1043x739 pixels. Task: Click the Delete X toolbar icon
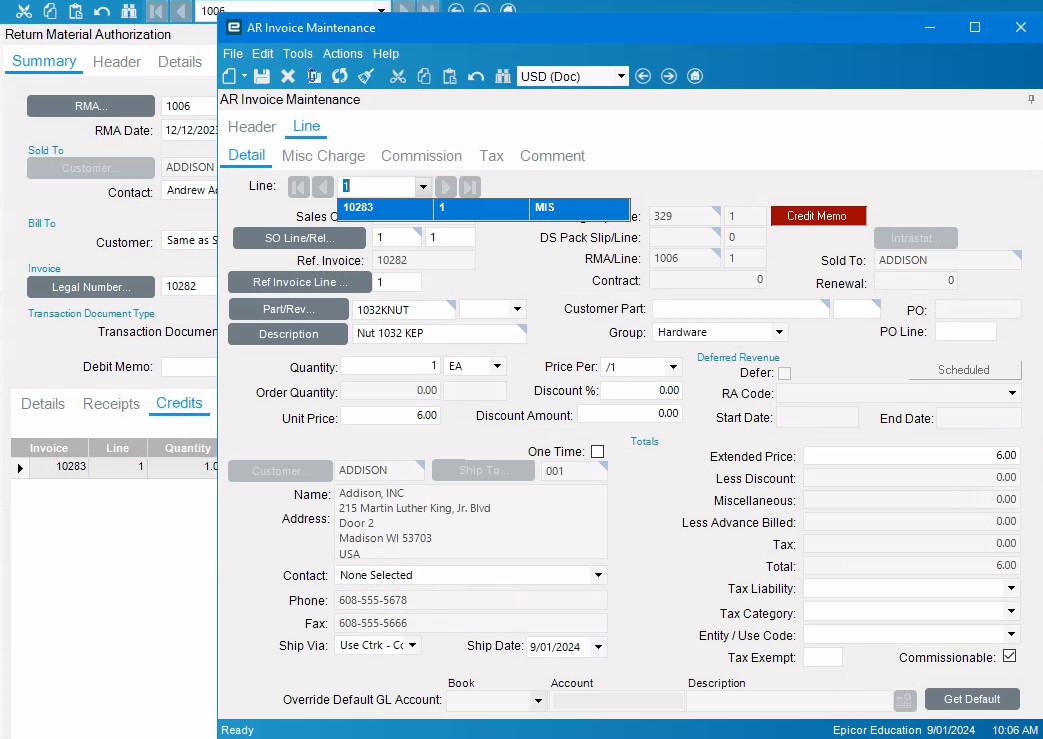click(x=288, y=76)
